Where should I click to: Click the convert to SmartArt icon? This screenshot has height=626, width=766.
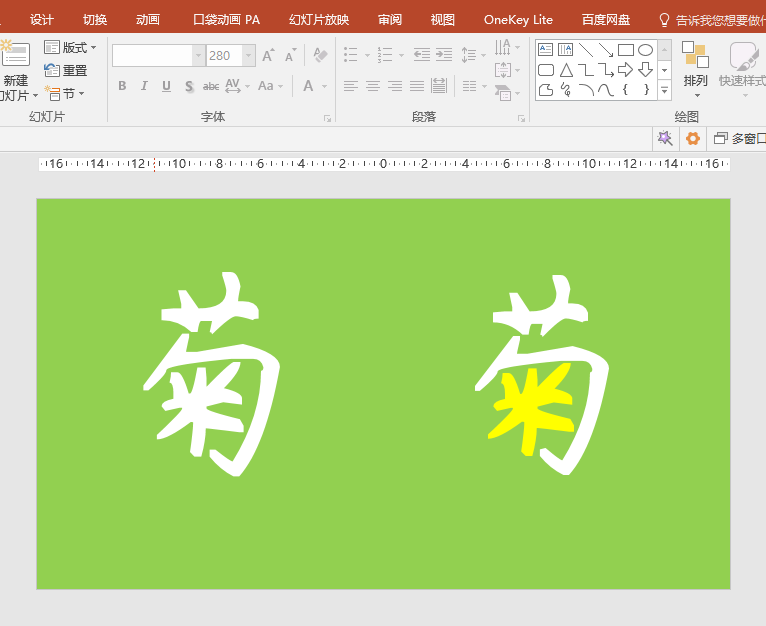503,92
